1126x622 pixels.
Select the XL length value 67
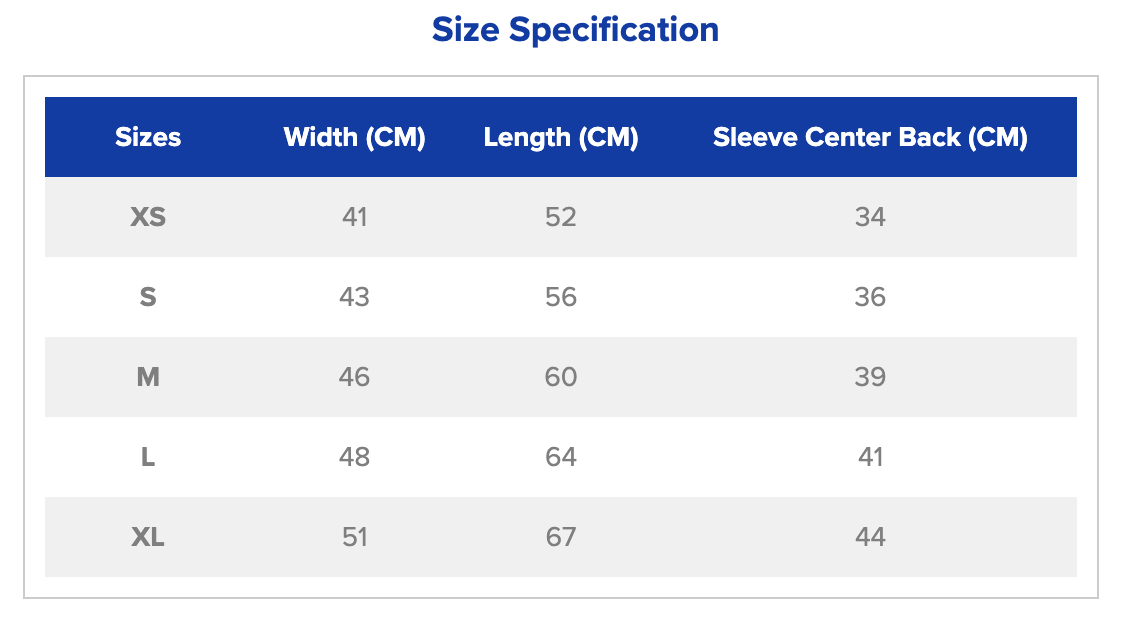(x=561, y=537)
